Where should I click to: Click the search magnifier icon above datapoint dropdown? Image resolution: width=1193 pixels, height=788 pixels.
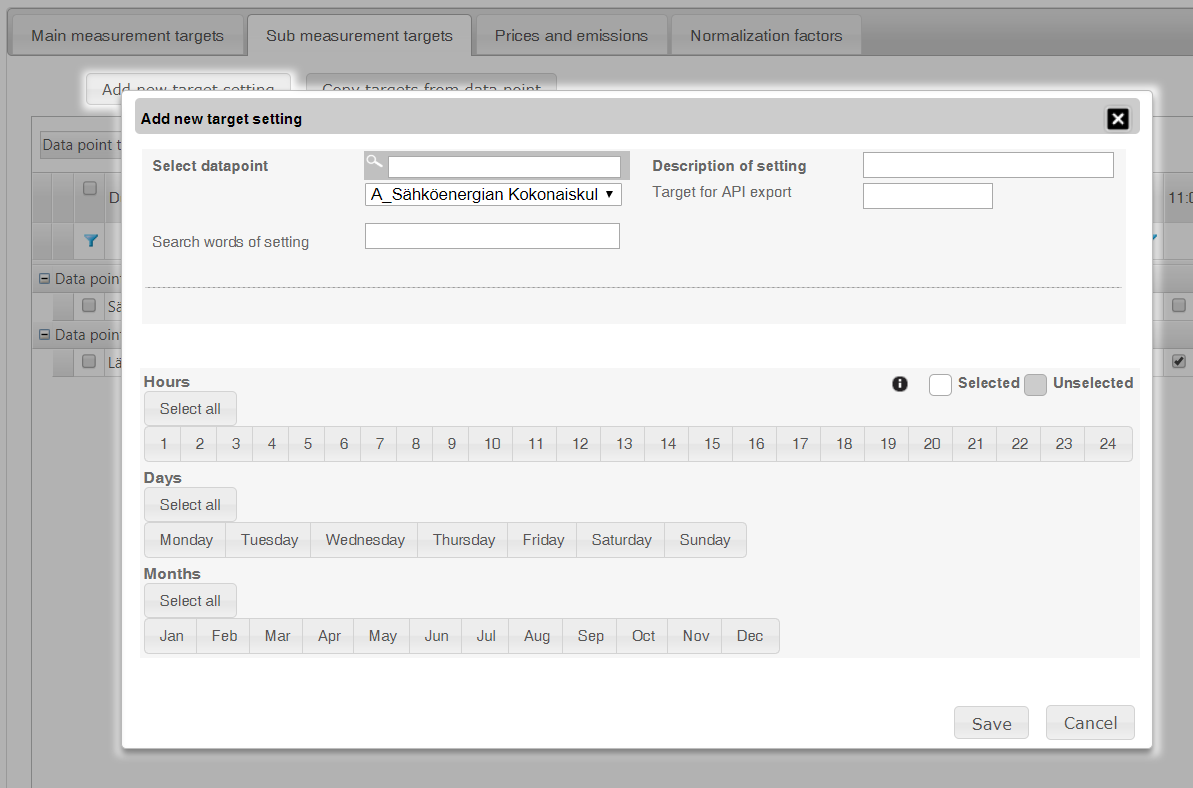point(374,161)
